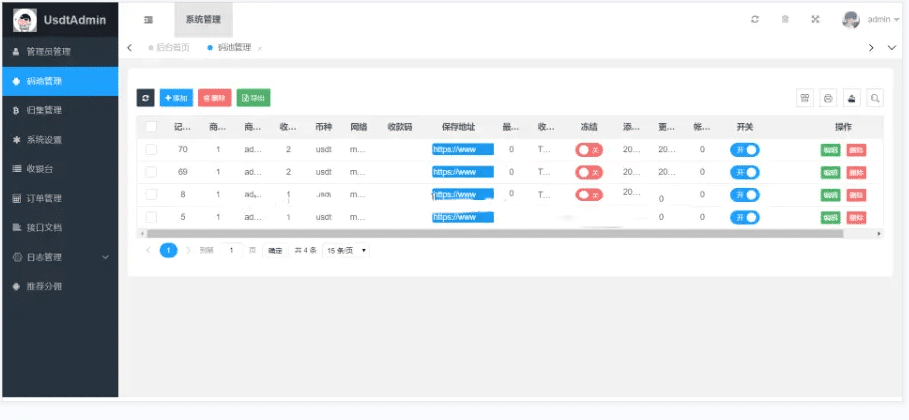This screenshot has height=420, width=909.
Task: Open 归集管理 in the sidebar
Action: 60,110
